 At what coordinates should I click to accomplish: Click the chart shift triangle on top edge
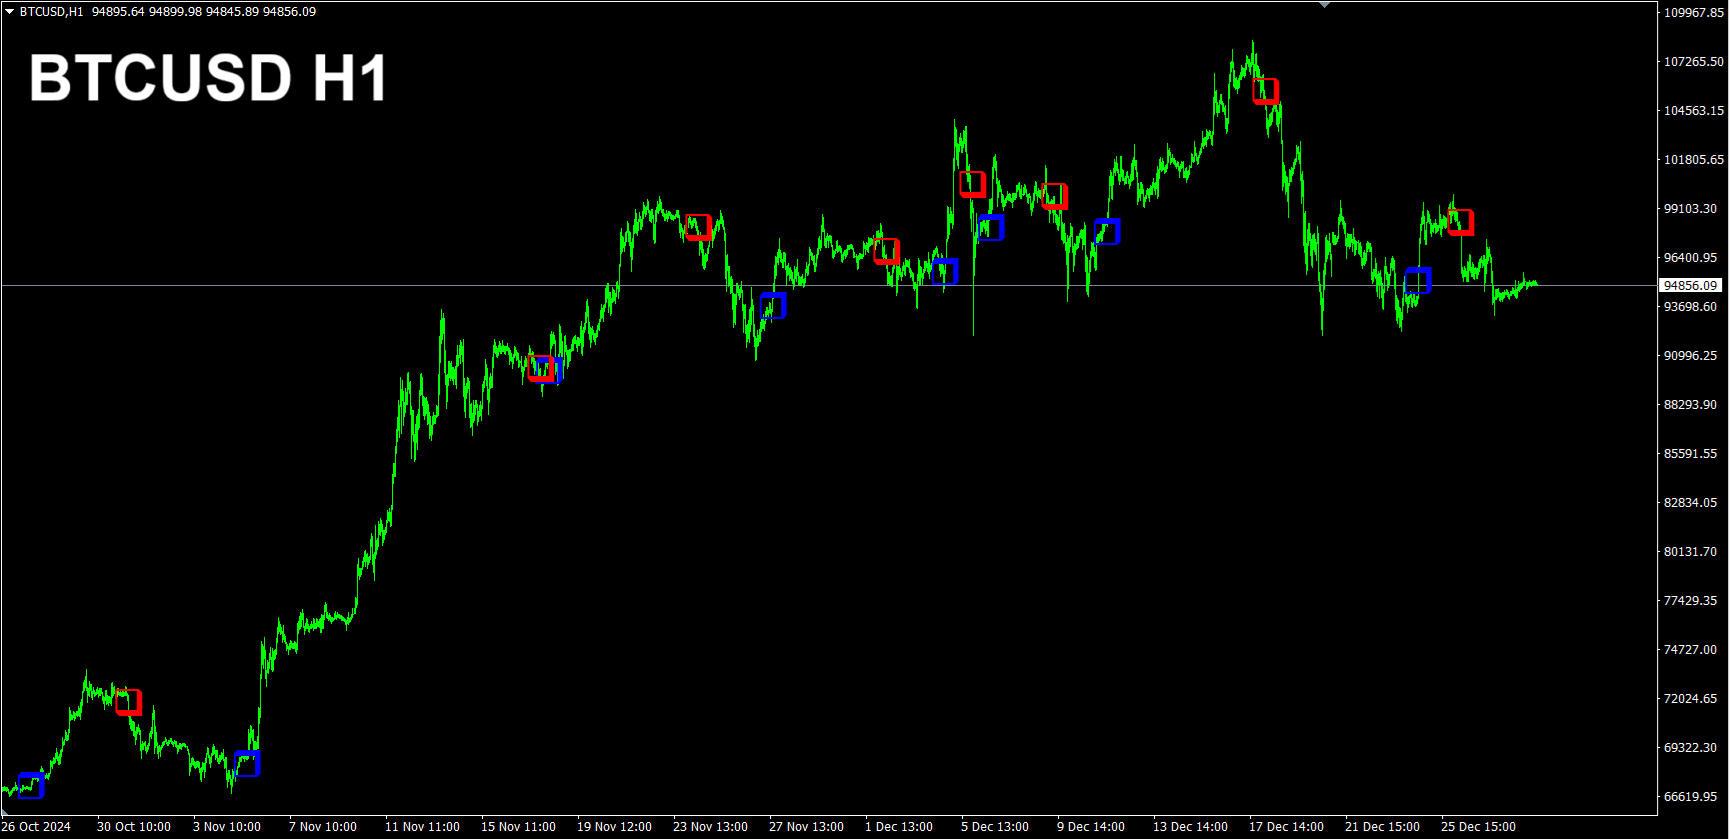(1324, 5)
